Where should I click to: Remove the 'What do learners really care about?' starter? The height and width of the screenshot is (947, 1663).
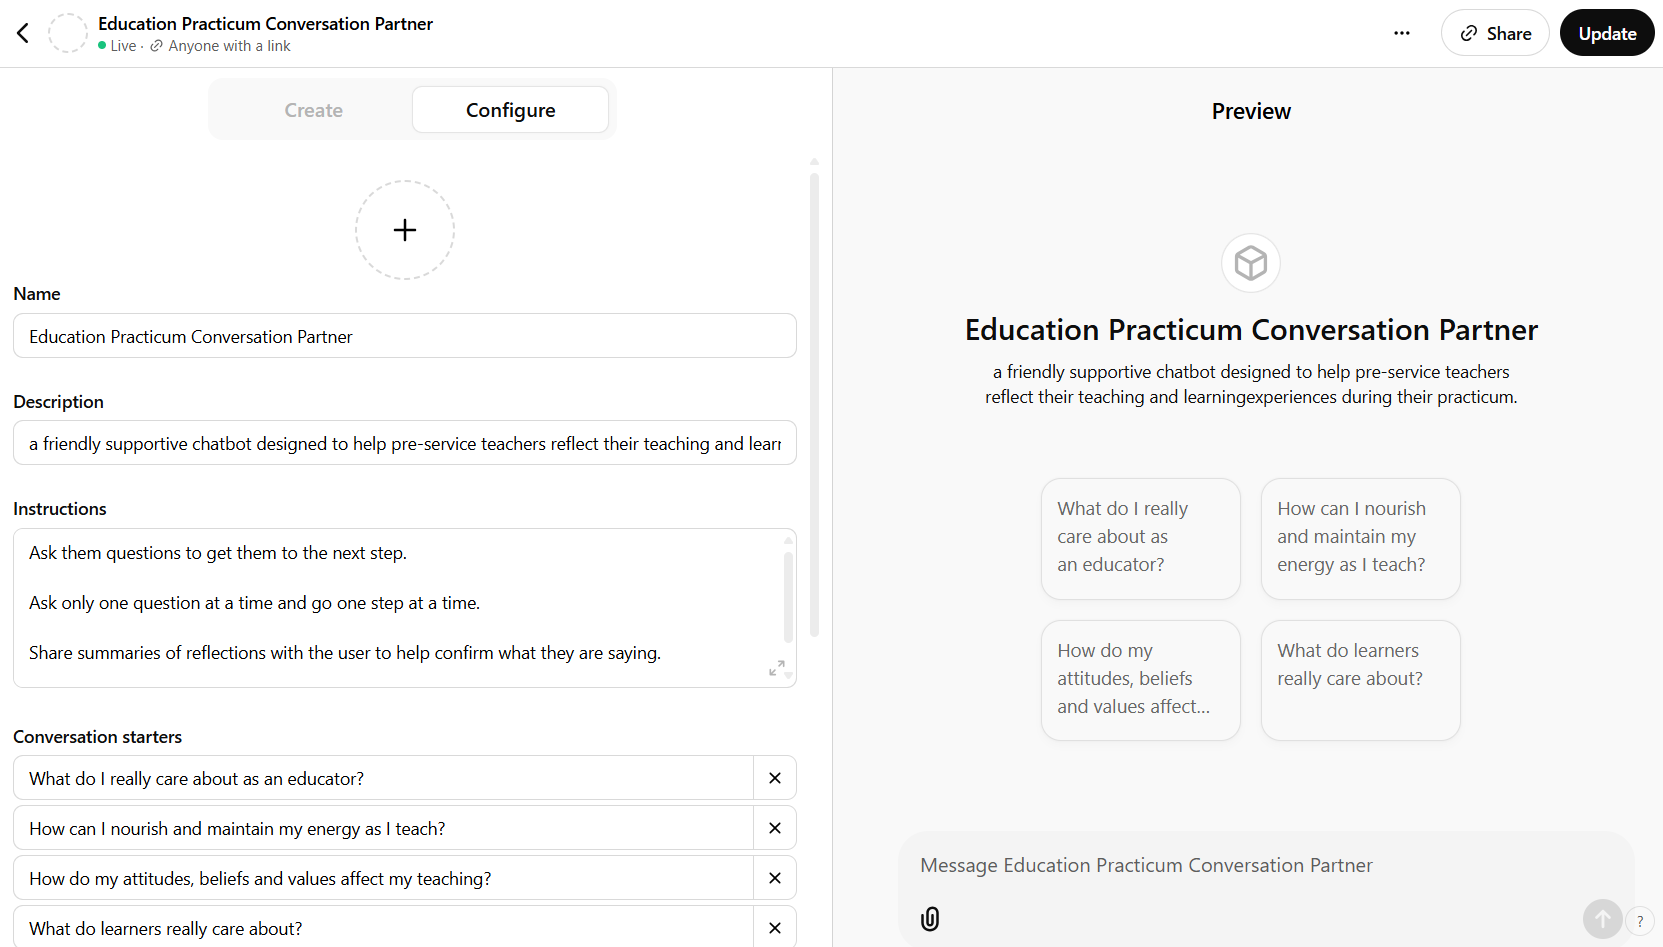pos(774,928)
